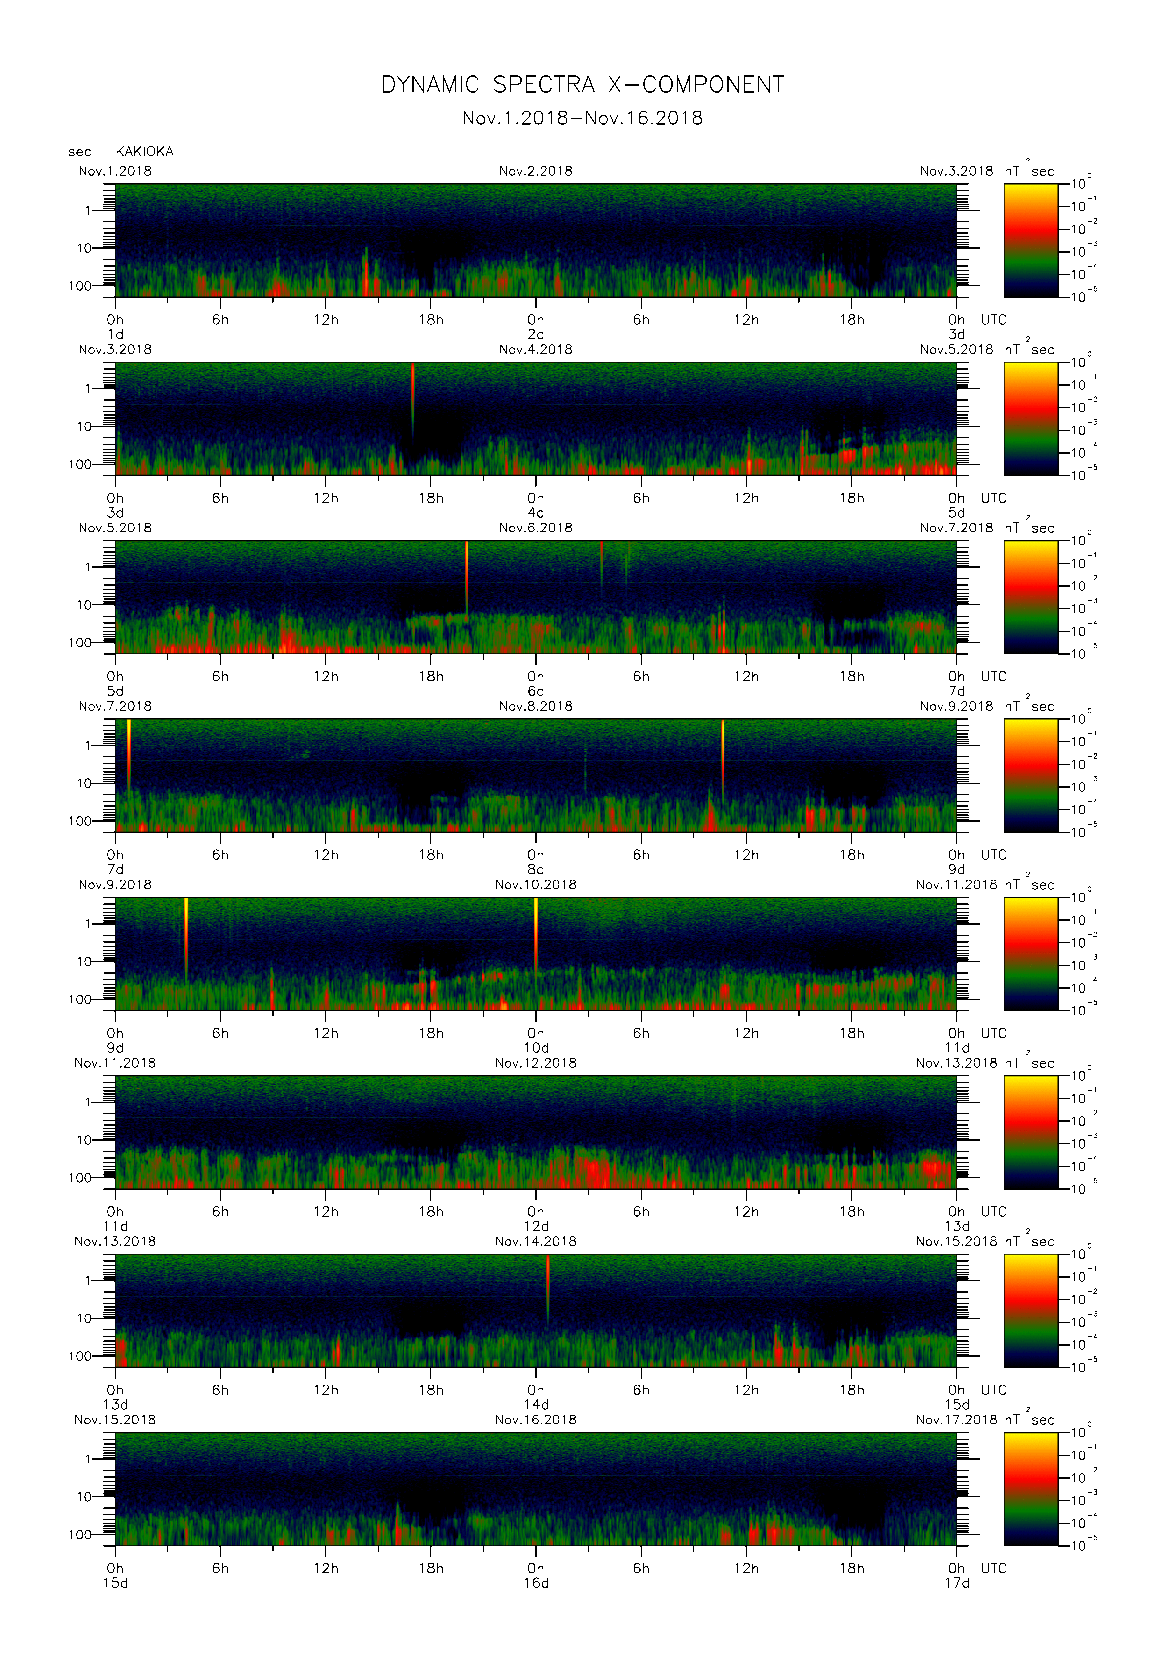Click the bright spike near 20h on Nov.5
This screenshot has height=1679, width=1165.
[467, 577]
